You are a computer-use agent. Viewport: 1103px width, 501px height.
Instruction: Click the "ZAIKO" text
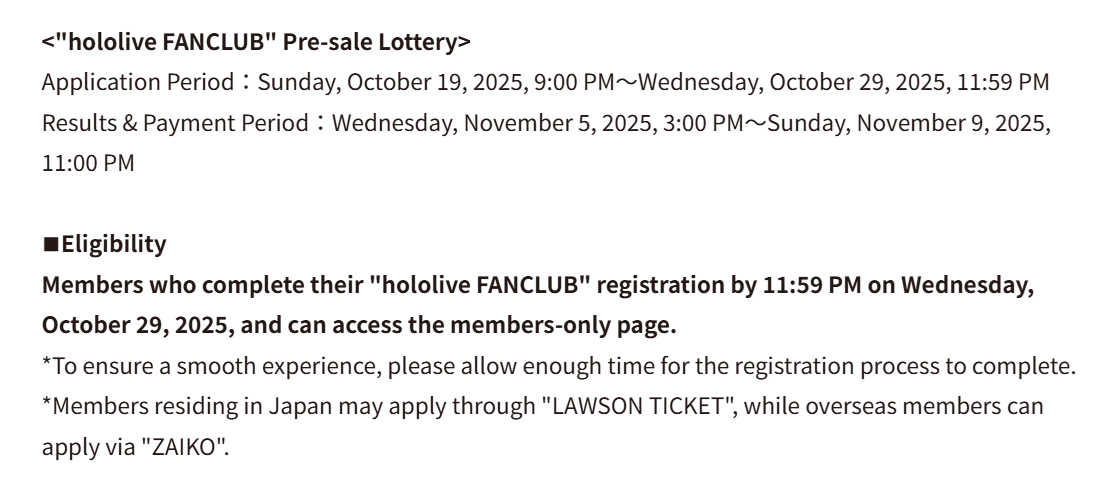tap(191, 447)
